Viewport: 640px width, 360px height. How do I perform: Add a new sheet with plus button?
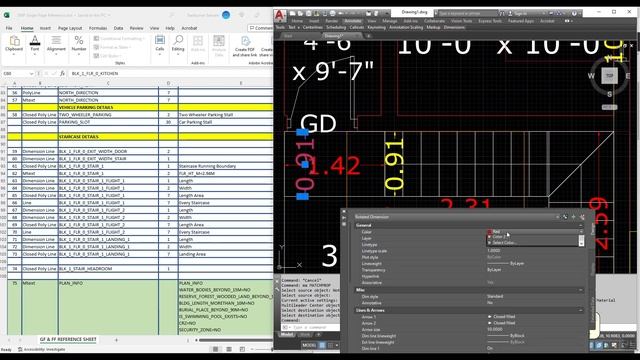click(x=116, y=340)
